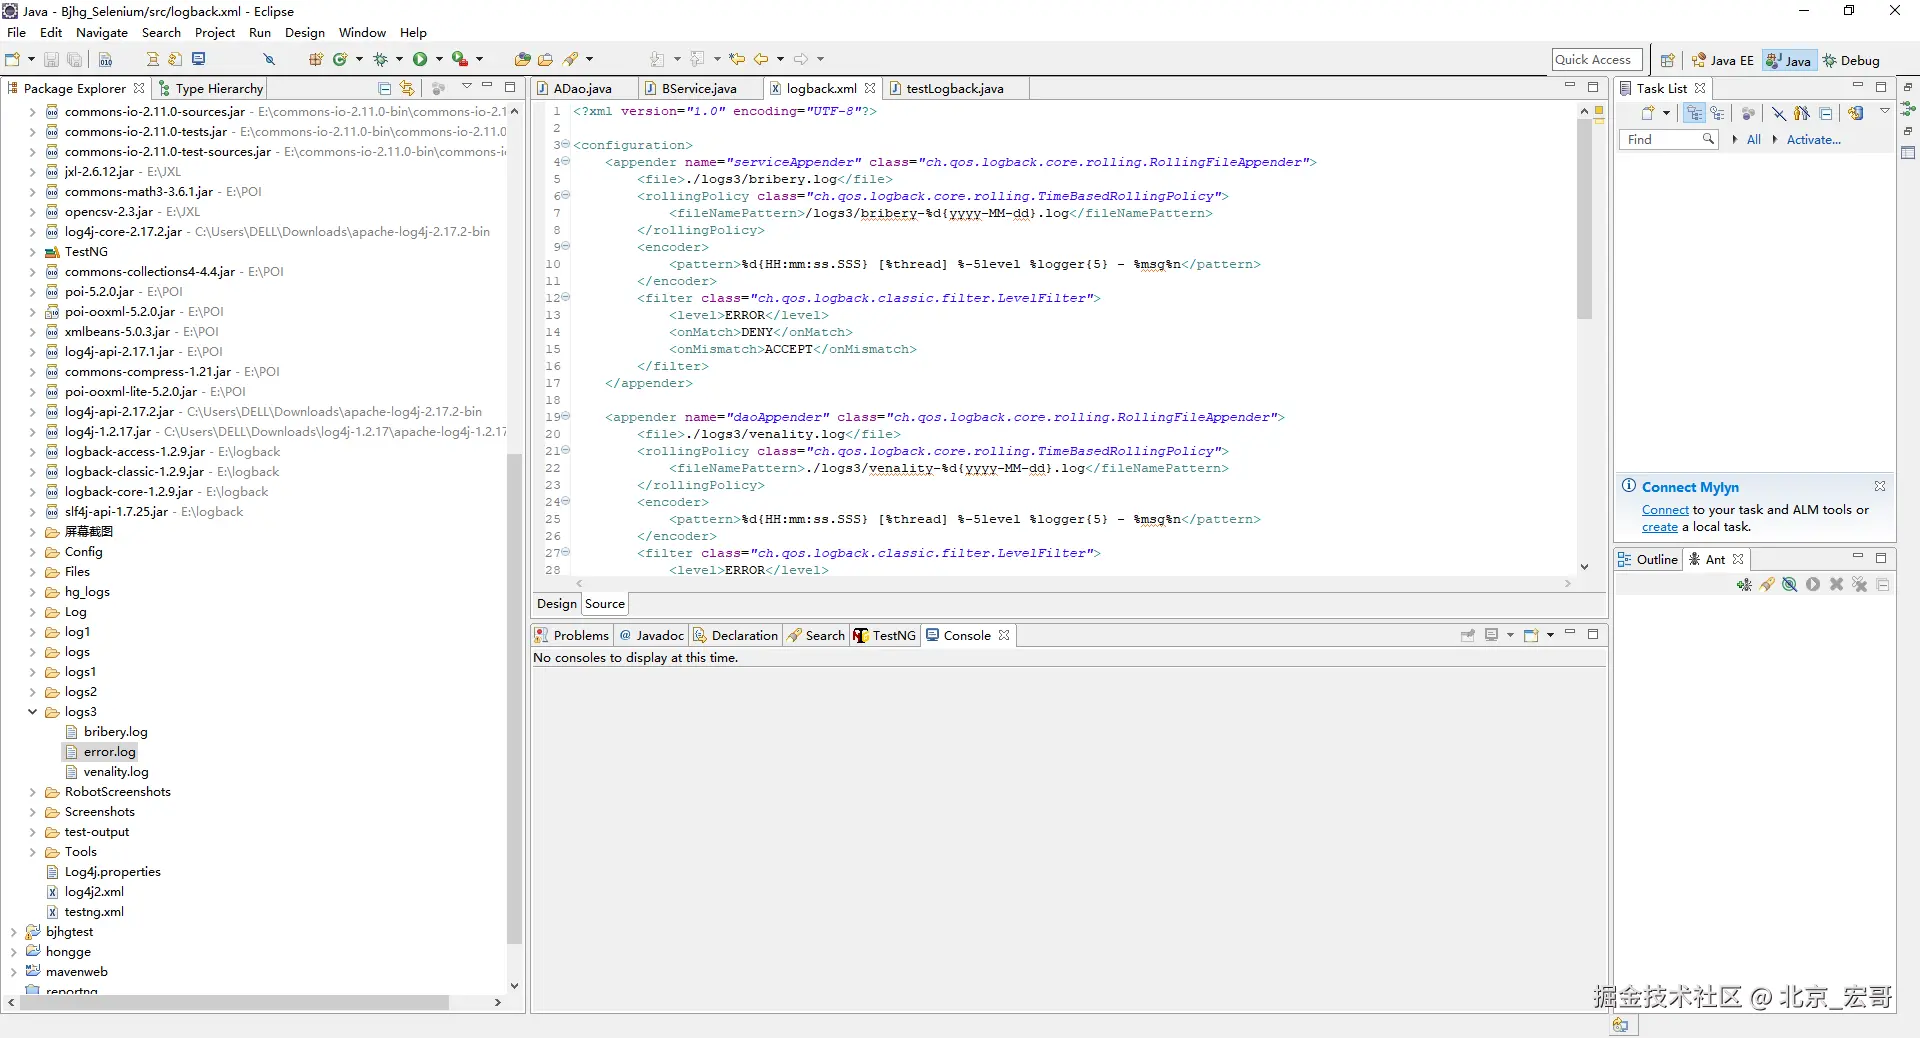Click the Open Type icon in toolbar
Viewport: 1920px width, 1038px height.
pos(522,59)
